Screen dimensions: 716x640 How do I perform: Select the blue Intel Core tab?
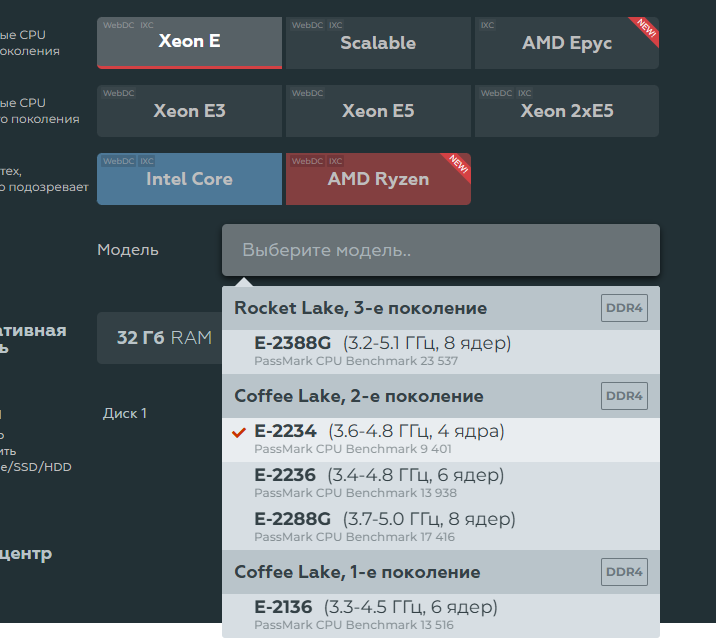pyautogui.click(x=189, y=178)
